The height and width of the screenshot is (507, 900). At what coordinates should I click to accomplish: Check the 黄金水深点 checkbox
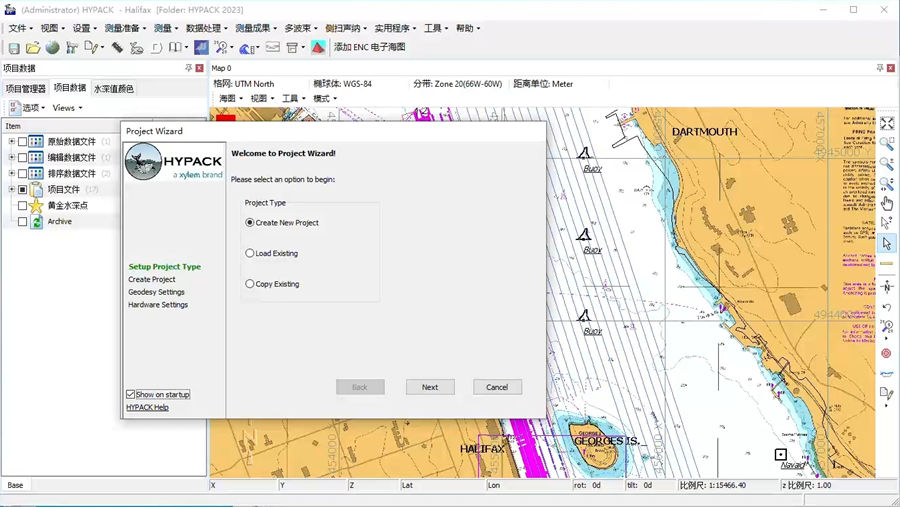tap(22, 205)
